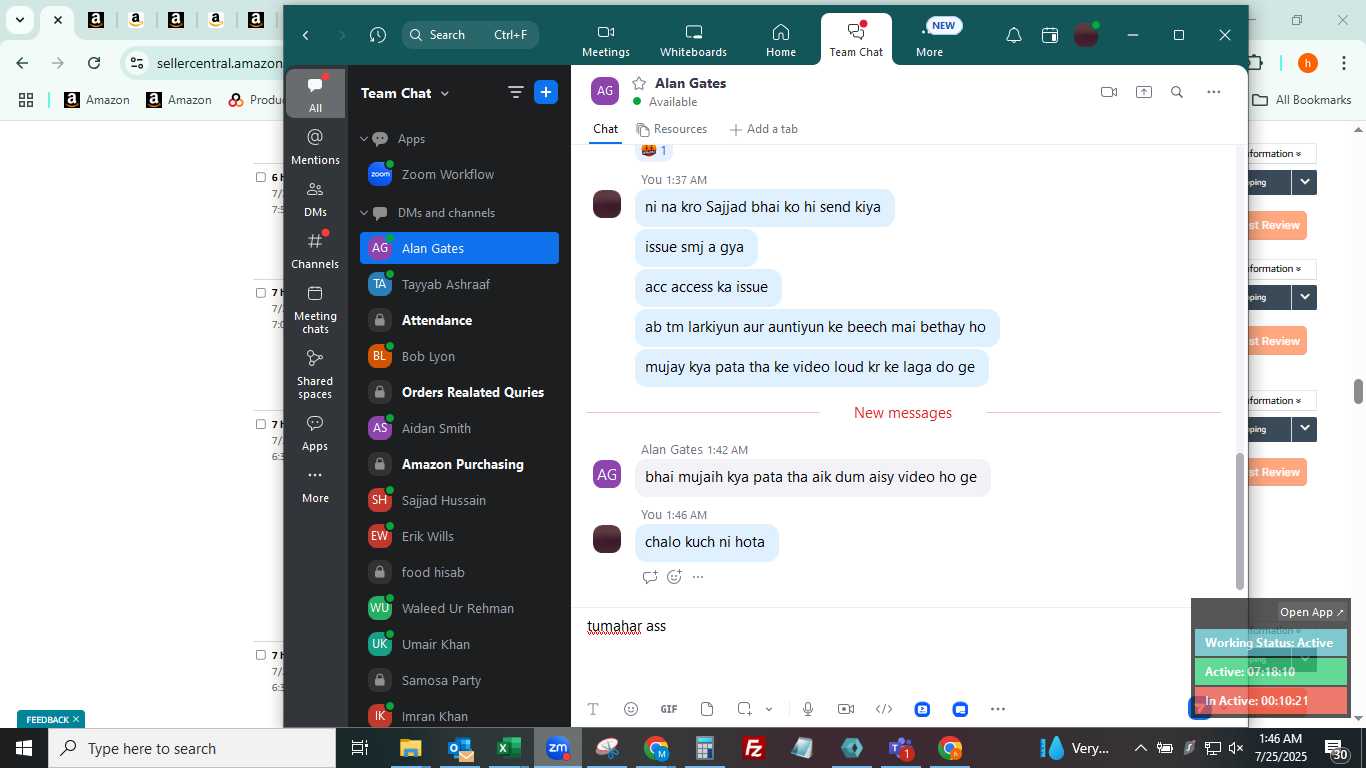Click the chat list filter icon
Viewport: 1366px width, 768px height.
pyautogui.click(x=516, y=93)
